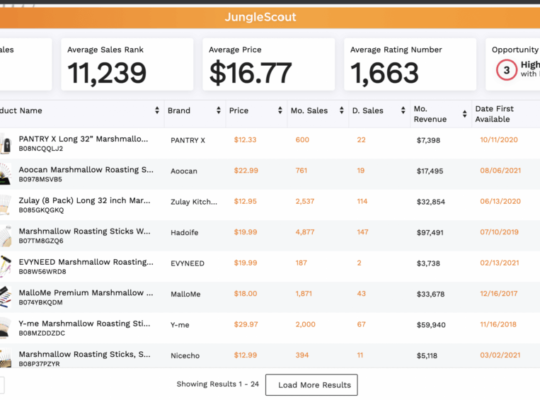Open PANTRY X Long 32" Marshmallow product

pos(83,139)
